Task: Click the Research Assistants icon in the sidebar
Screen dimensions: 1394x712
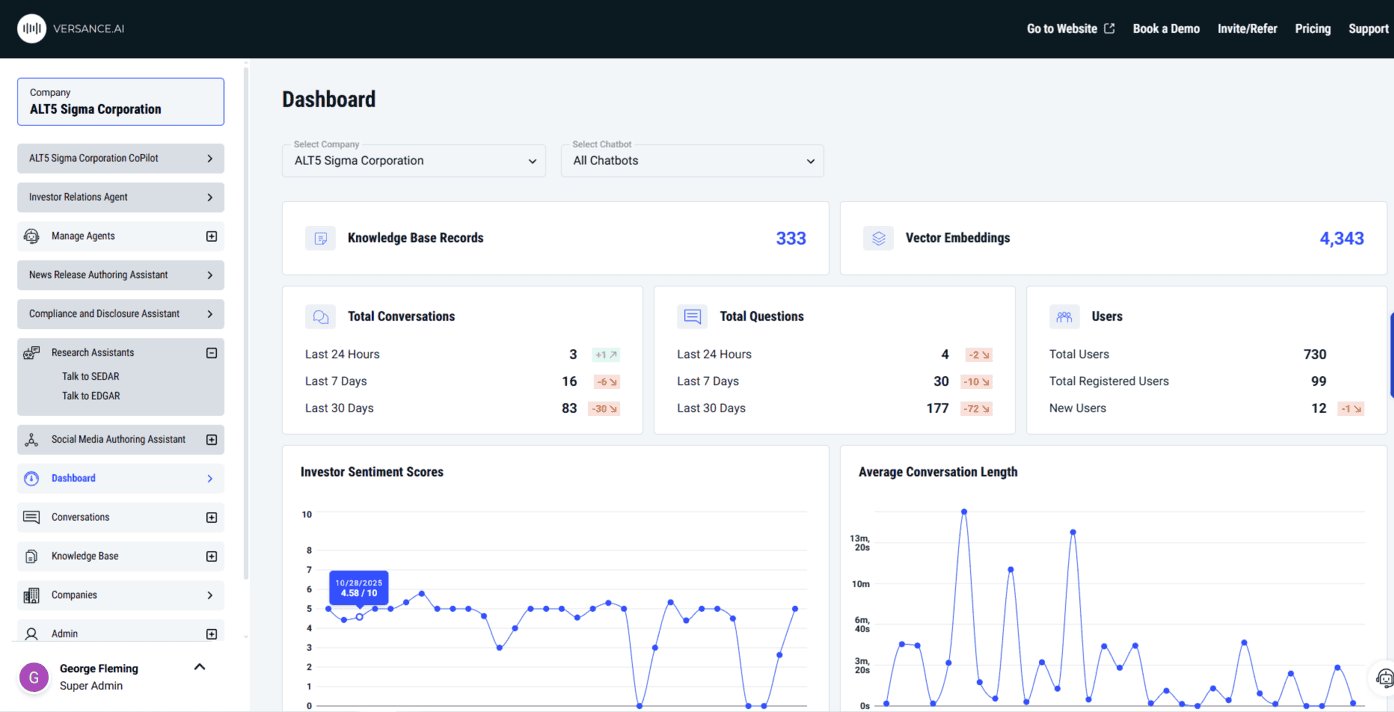Action: pyautogui.click(x=30, y=352)
